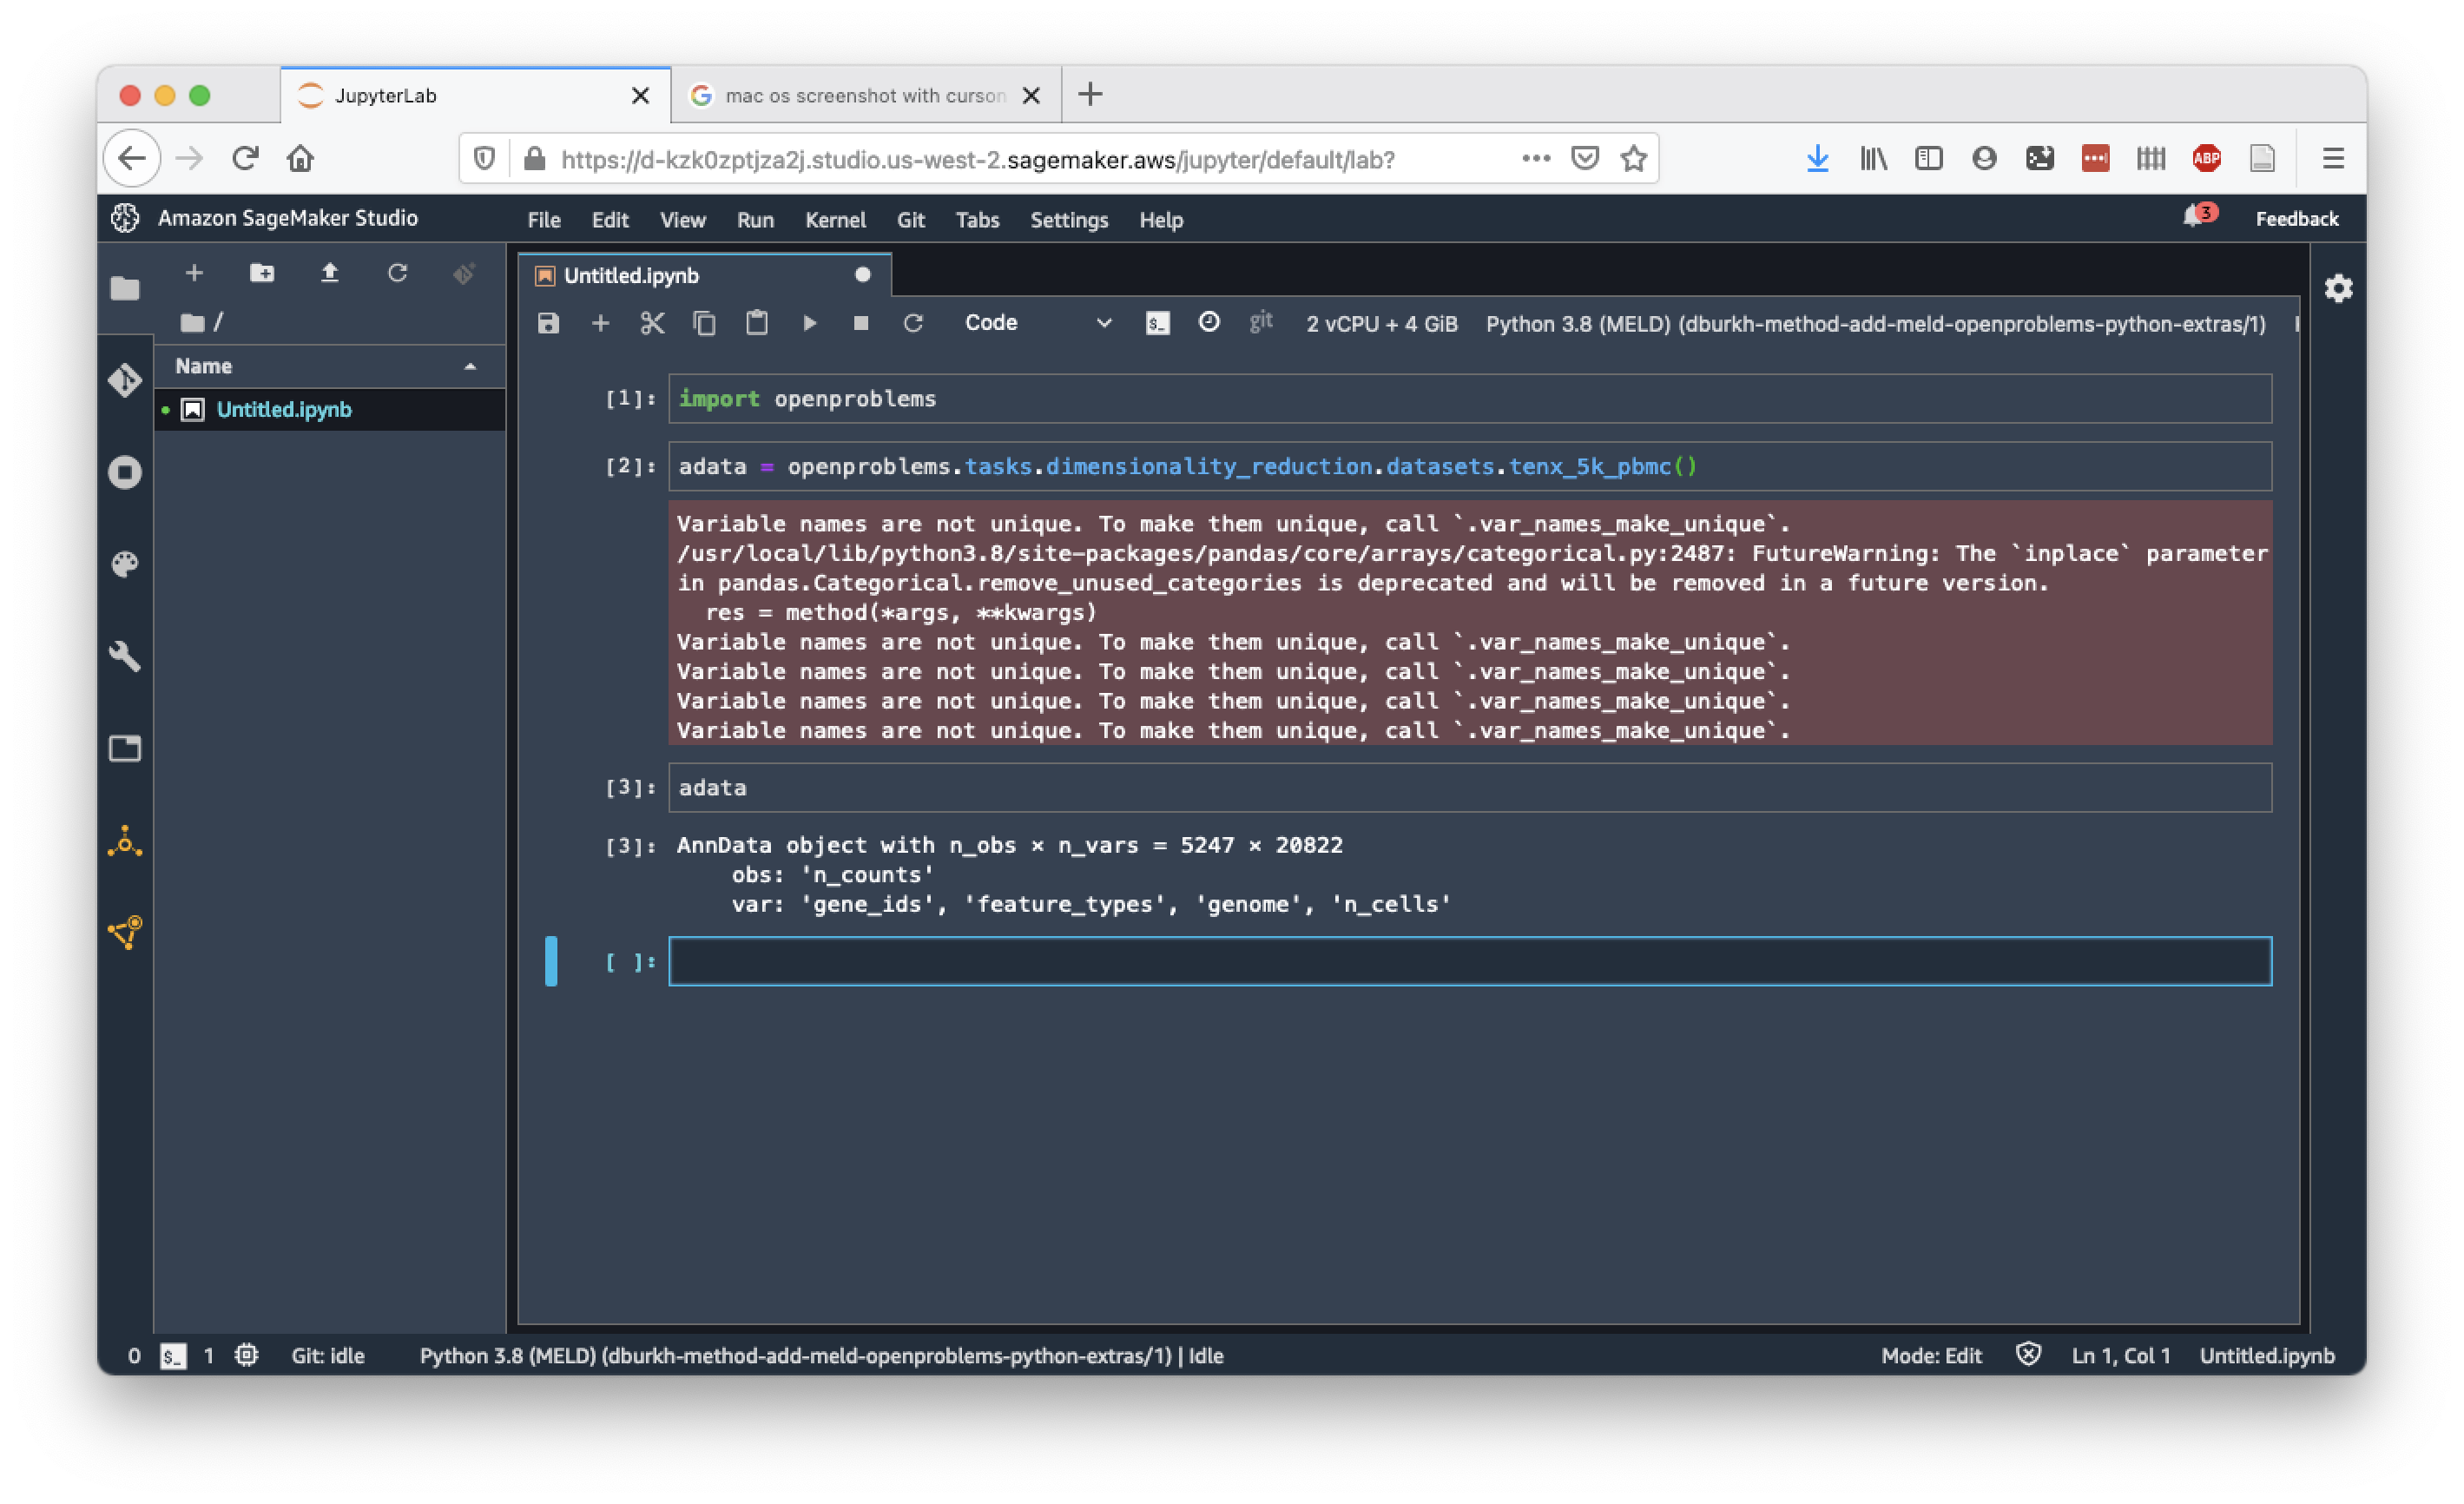Toggle the file browser sidebar folder icon
2464x1504 pixels.
(125, 289)
